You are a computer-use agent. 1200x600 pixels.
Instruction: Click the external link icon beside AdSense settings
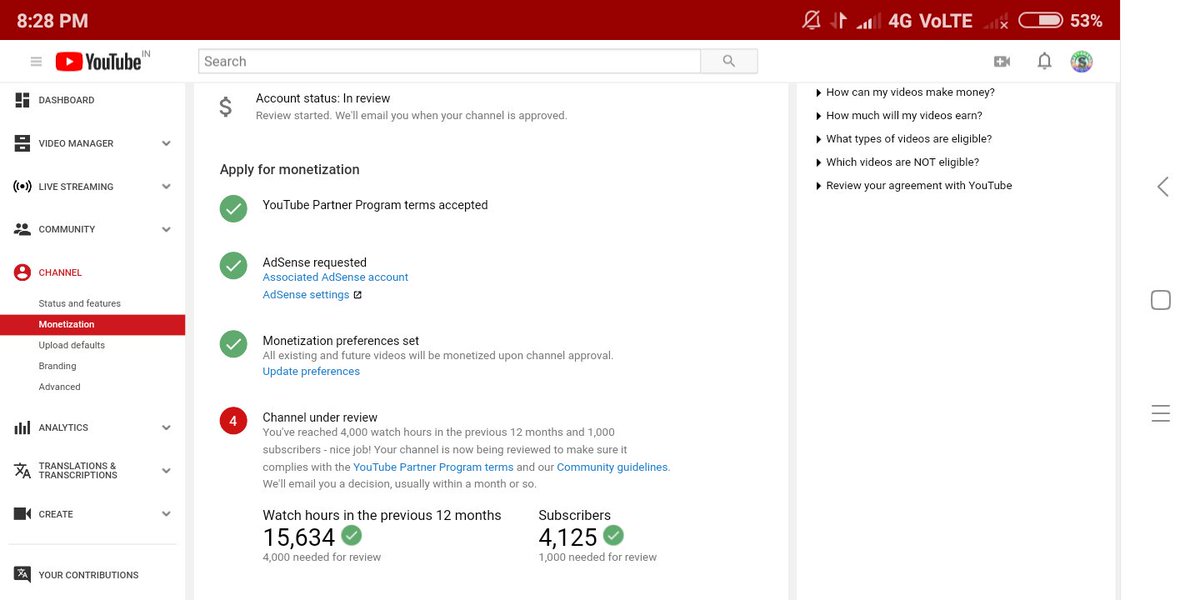coord(357,295)
